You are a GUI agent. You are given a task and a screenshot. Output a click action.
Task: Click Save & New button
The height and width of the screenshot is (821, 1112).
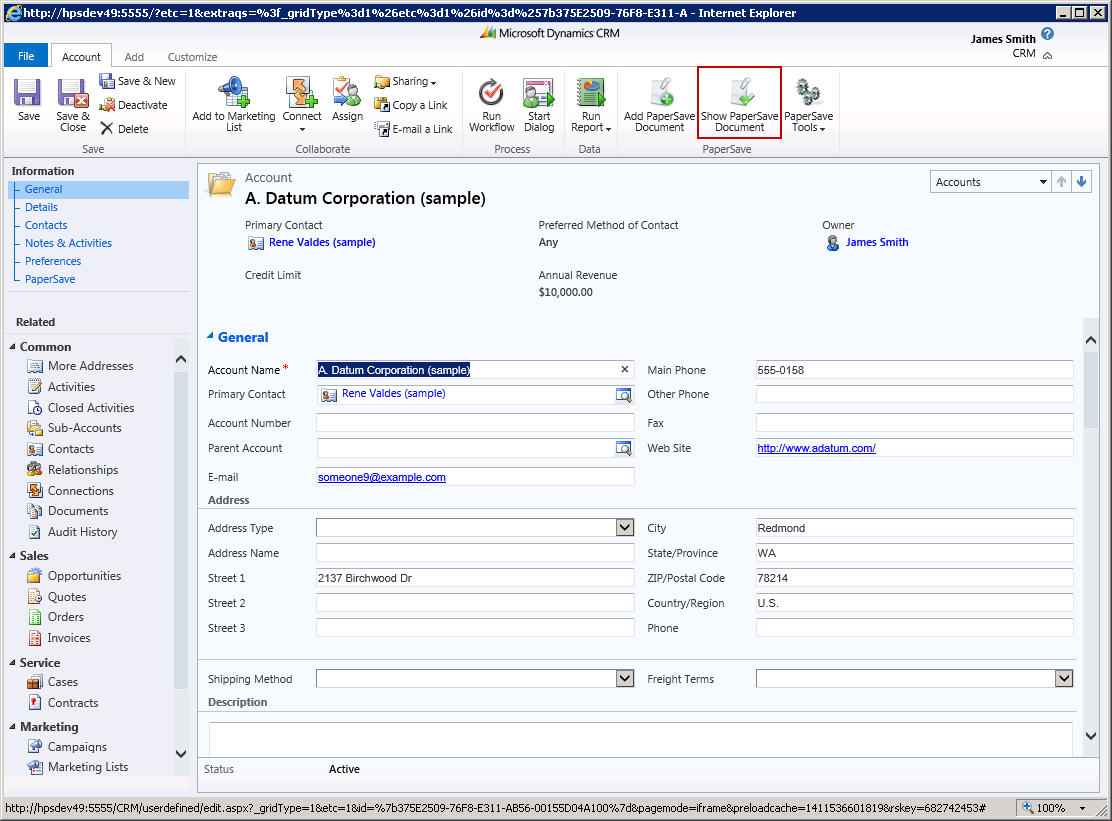point(138,81)
